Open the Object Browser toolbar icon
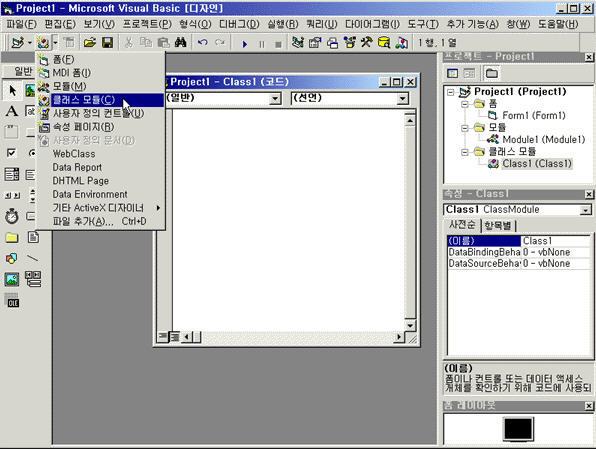This screenshot has width=596, height=449. (x=349, y=43)
